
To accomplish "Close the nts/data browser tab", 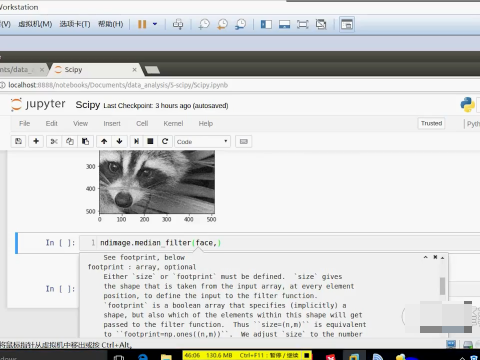I will (x=42, y=70).
